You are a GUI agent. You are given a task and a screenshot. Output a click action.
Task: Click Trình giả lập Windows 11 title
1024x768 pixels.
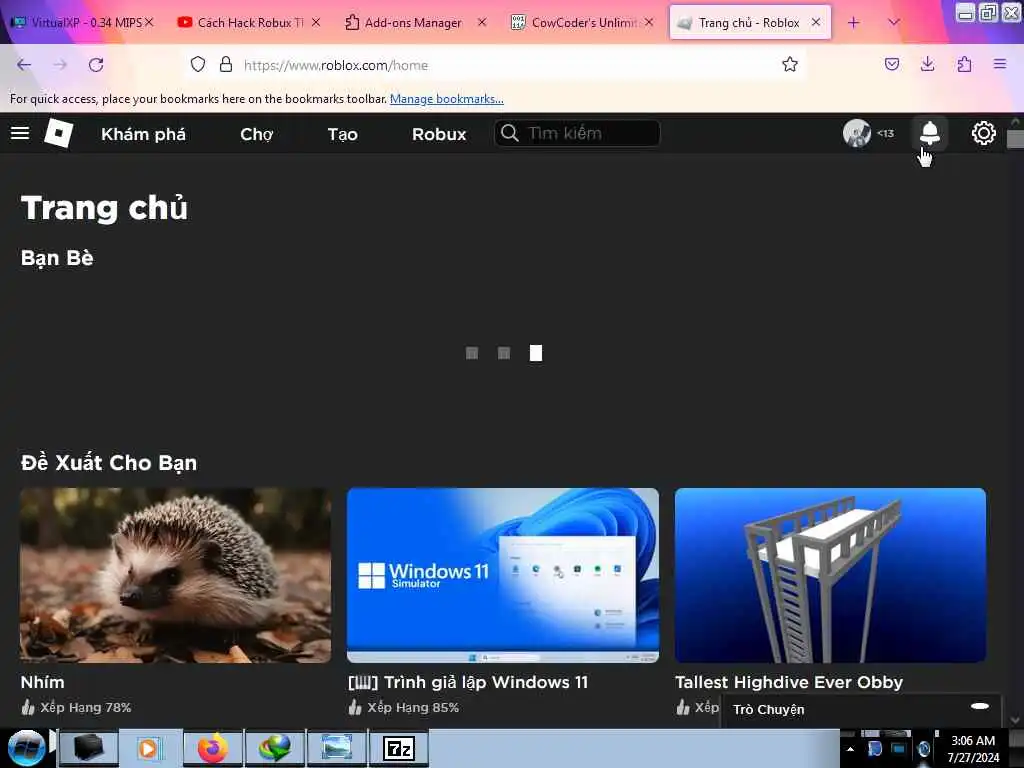pyautogui.click(x=468, y=682)
